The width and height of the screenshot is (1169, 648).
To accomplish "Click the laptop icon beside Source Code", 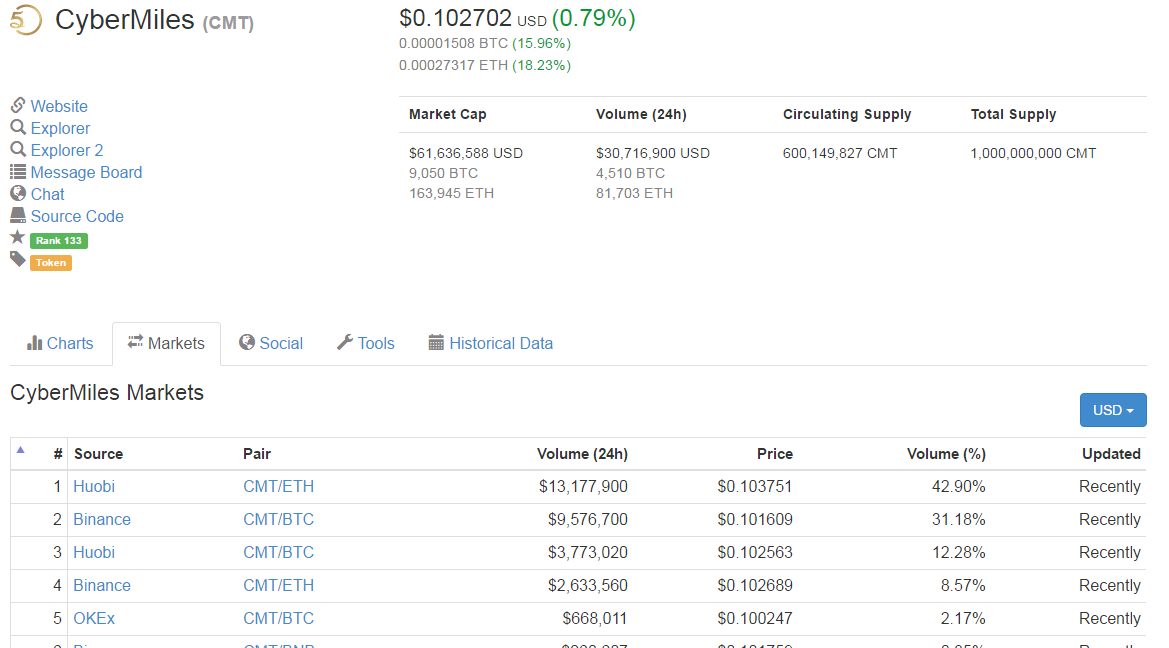I will (x=18, y=216).
